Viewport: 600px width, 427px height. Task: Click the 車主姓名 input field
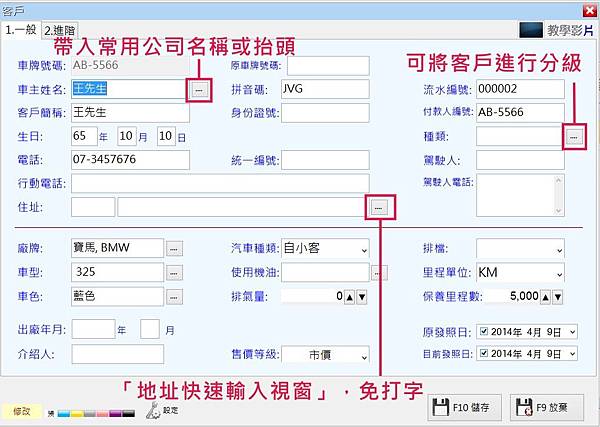point(129,89)
